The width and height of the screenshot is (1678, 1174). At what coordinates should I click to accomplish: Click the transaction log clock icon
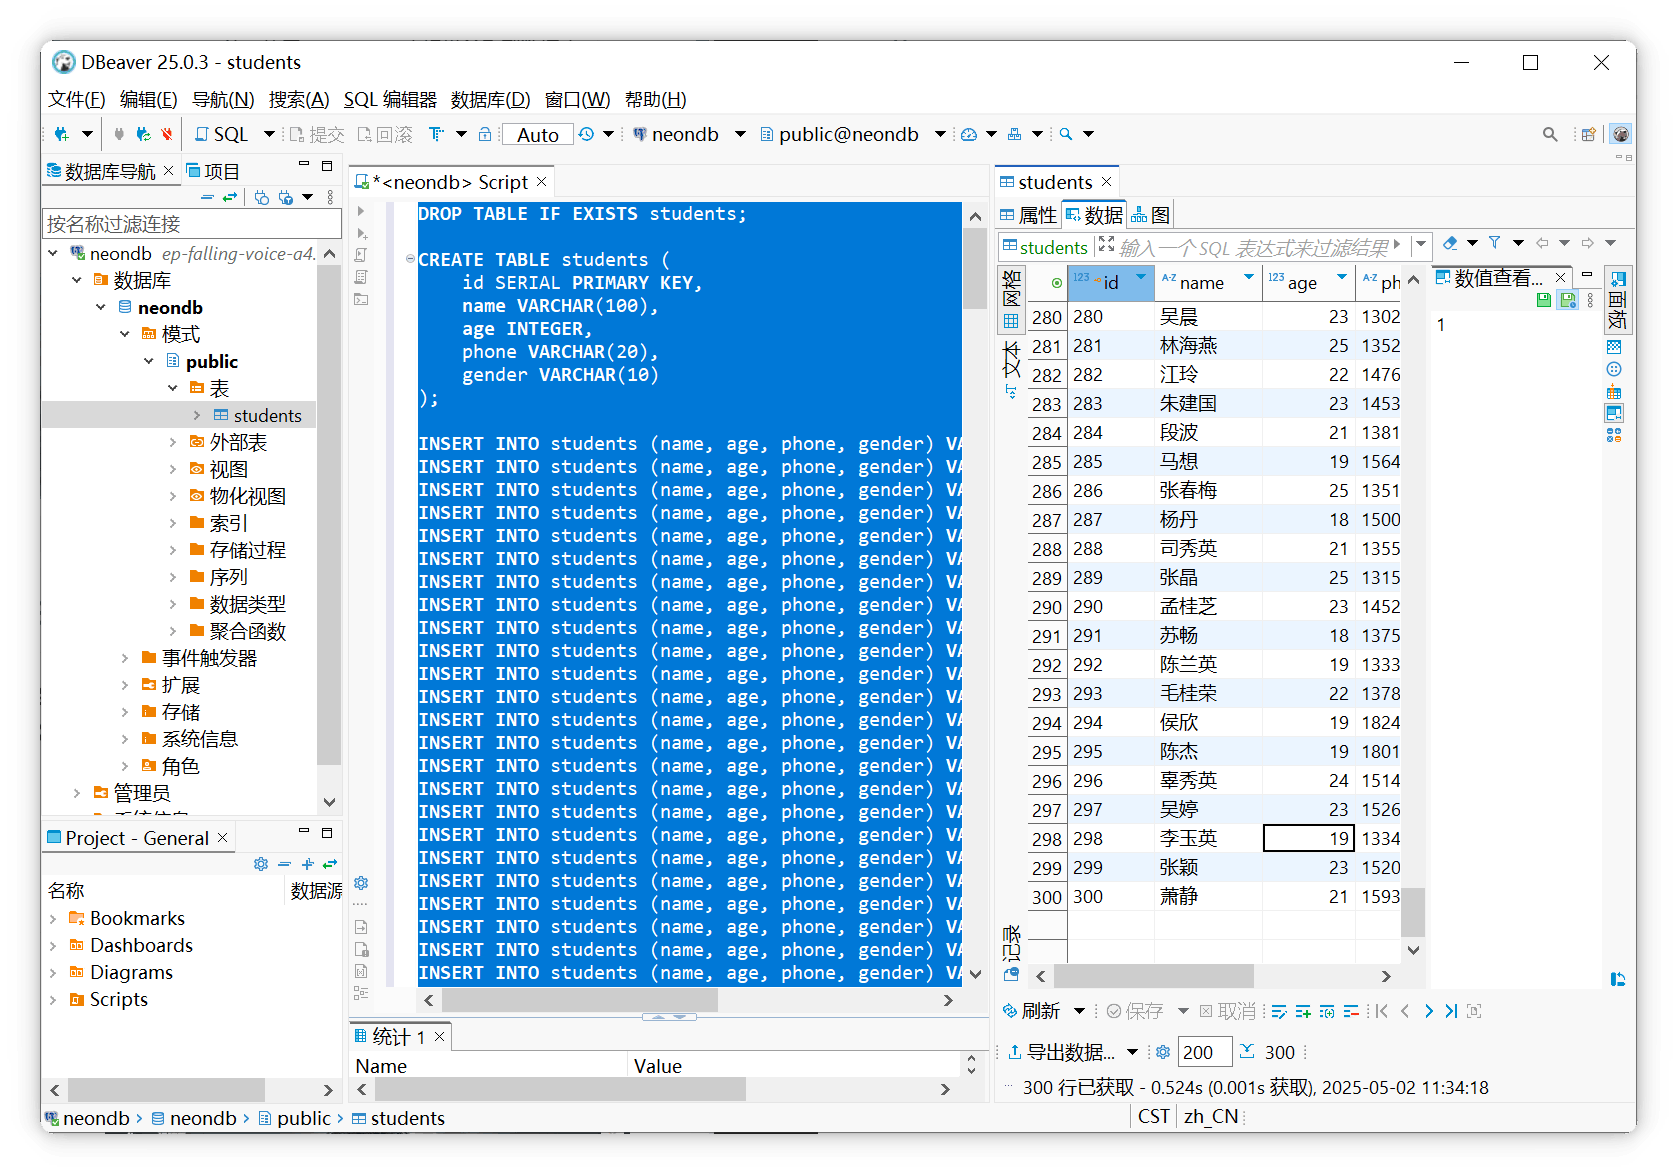pyautogui.click(x=587, y=134)
